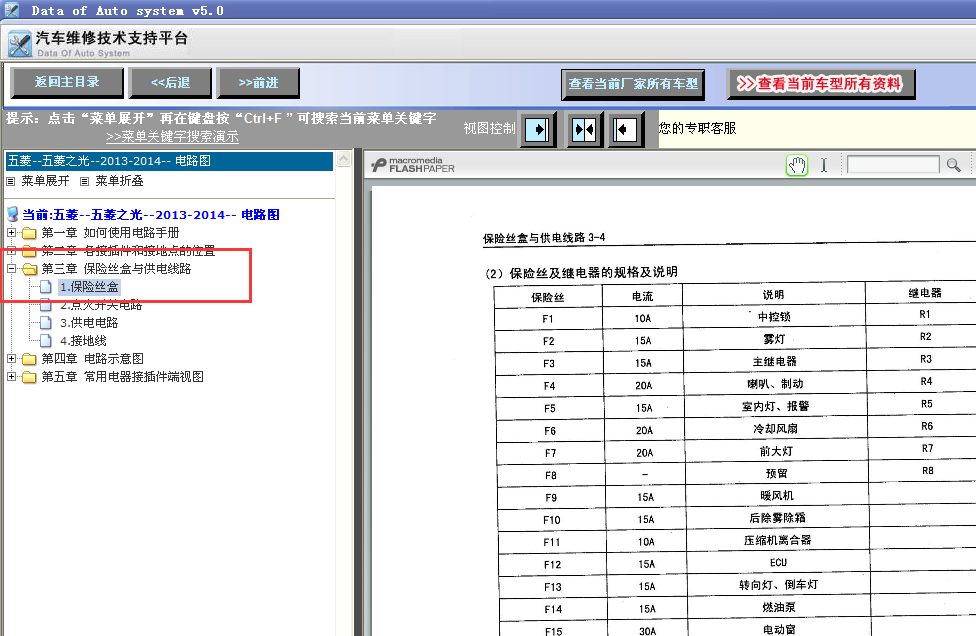Image resolution: width=976 pixels, height=636 pixels.
Task: Click the 中控锁 description cell
Action: point(774,317)
